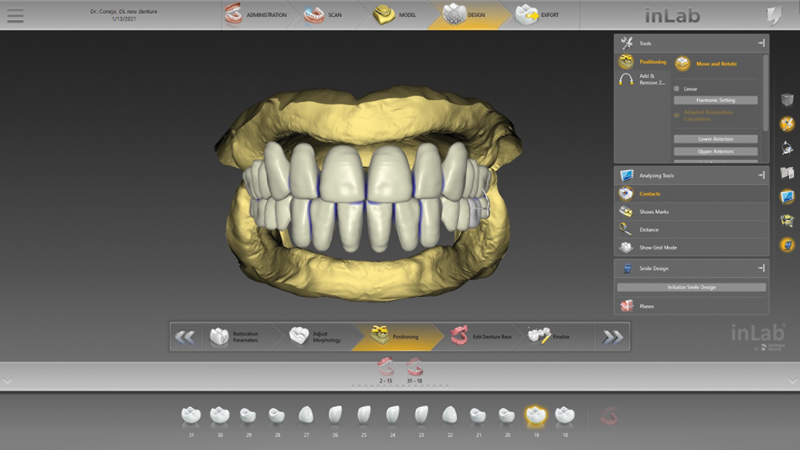Toggle Adapted Restoration Calculation checkbox
Image resolution: width=800 pixels, height=450 pixels.
click(677, 114)
